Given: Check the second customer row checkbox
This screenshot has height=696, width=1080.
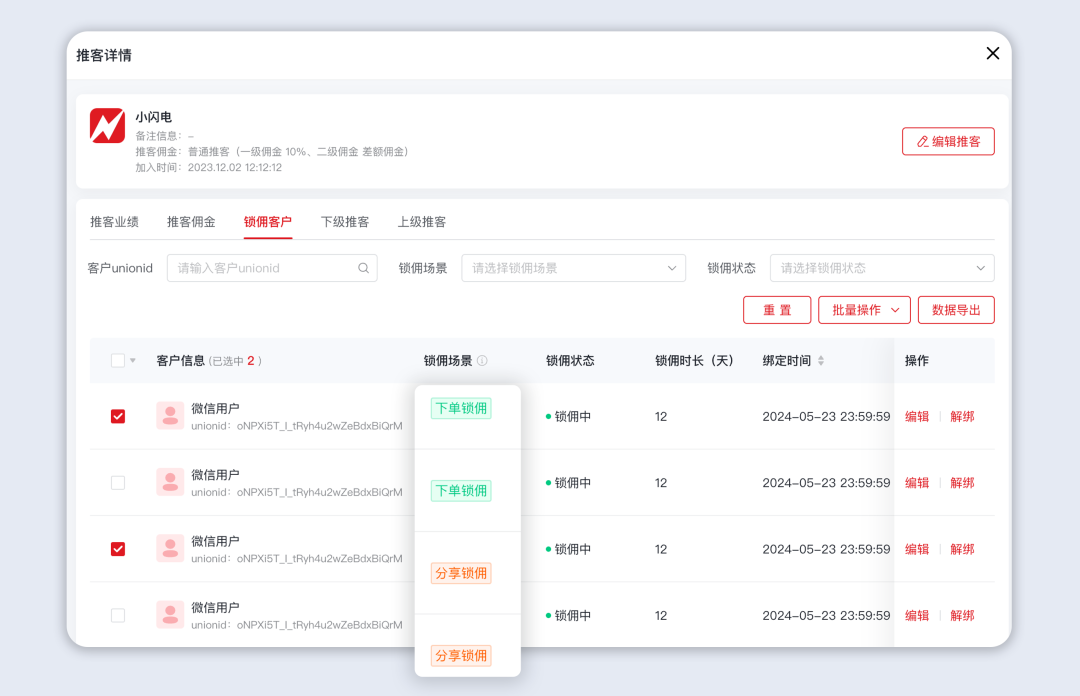Looking at the screenshot, I should tap(118, 483).
